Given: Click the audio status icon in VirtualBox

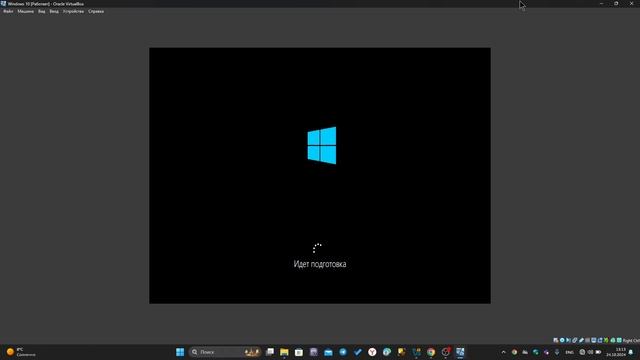Looking at the screenshot, I should coord(568,340).
